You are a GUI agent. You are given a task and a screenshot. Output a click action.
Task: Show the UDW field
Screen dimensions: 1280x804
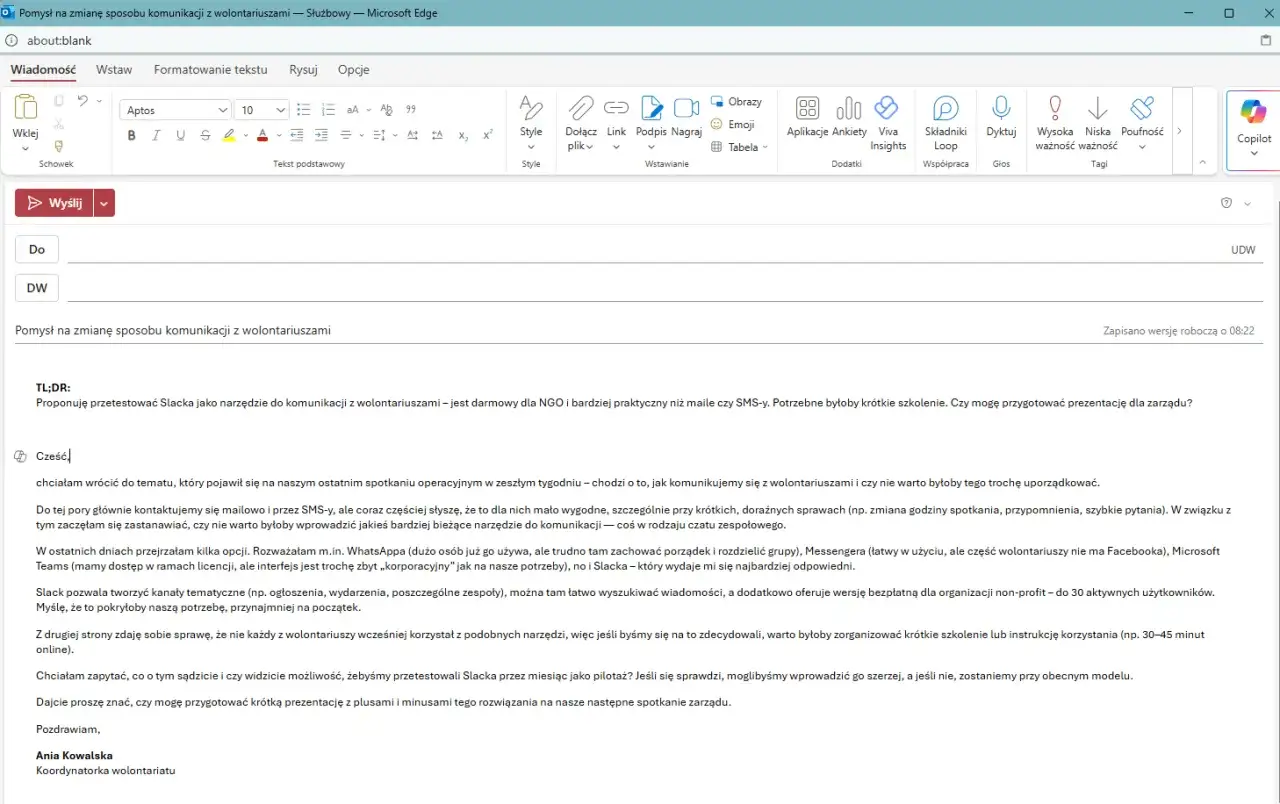pos(1243,250)
